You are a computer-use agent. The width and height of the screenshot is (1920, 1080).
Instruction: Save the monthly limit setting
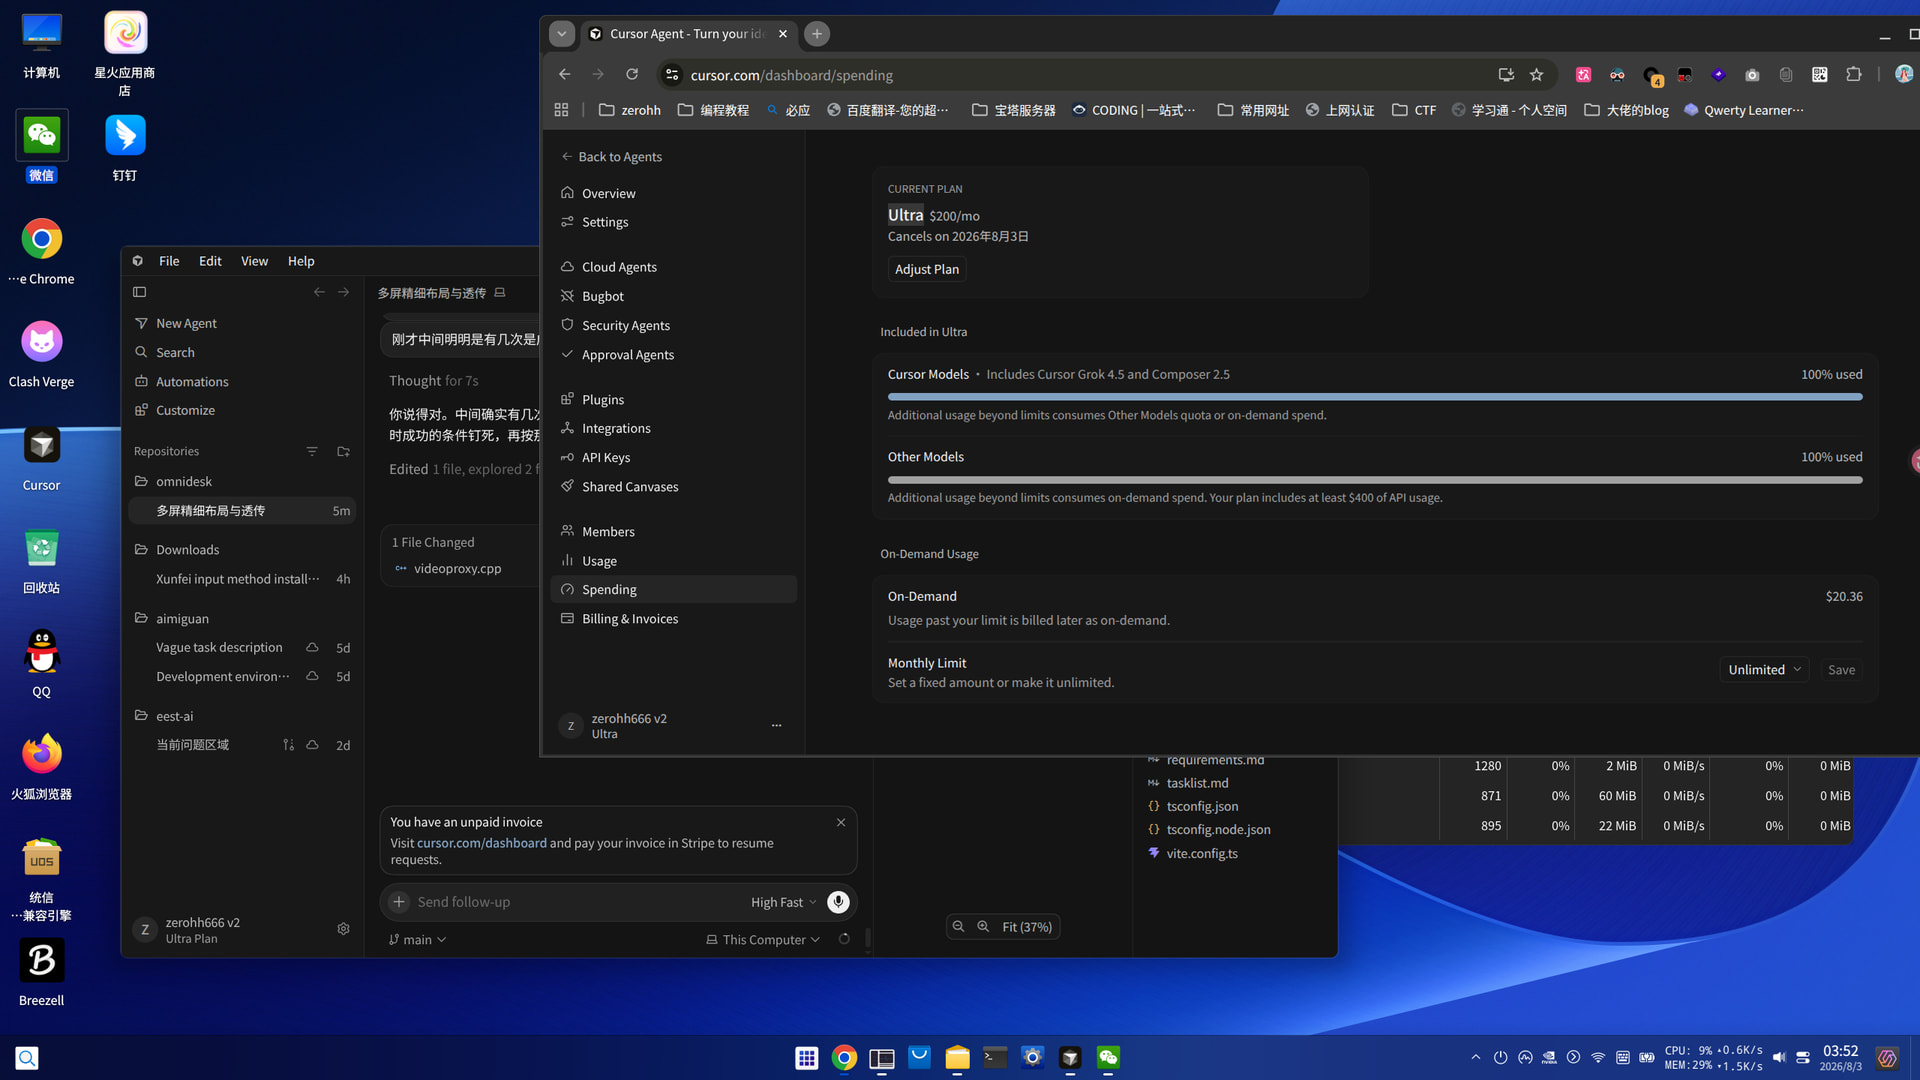[x=1841, y=670]
